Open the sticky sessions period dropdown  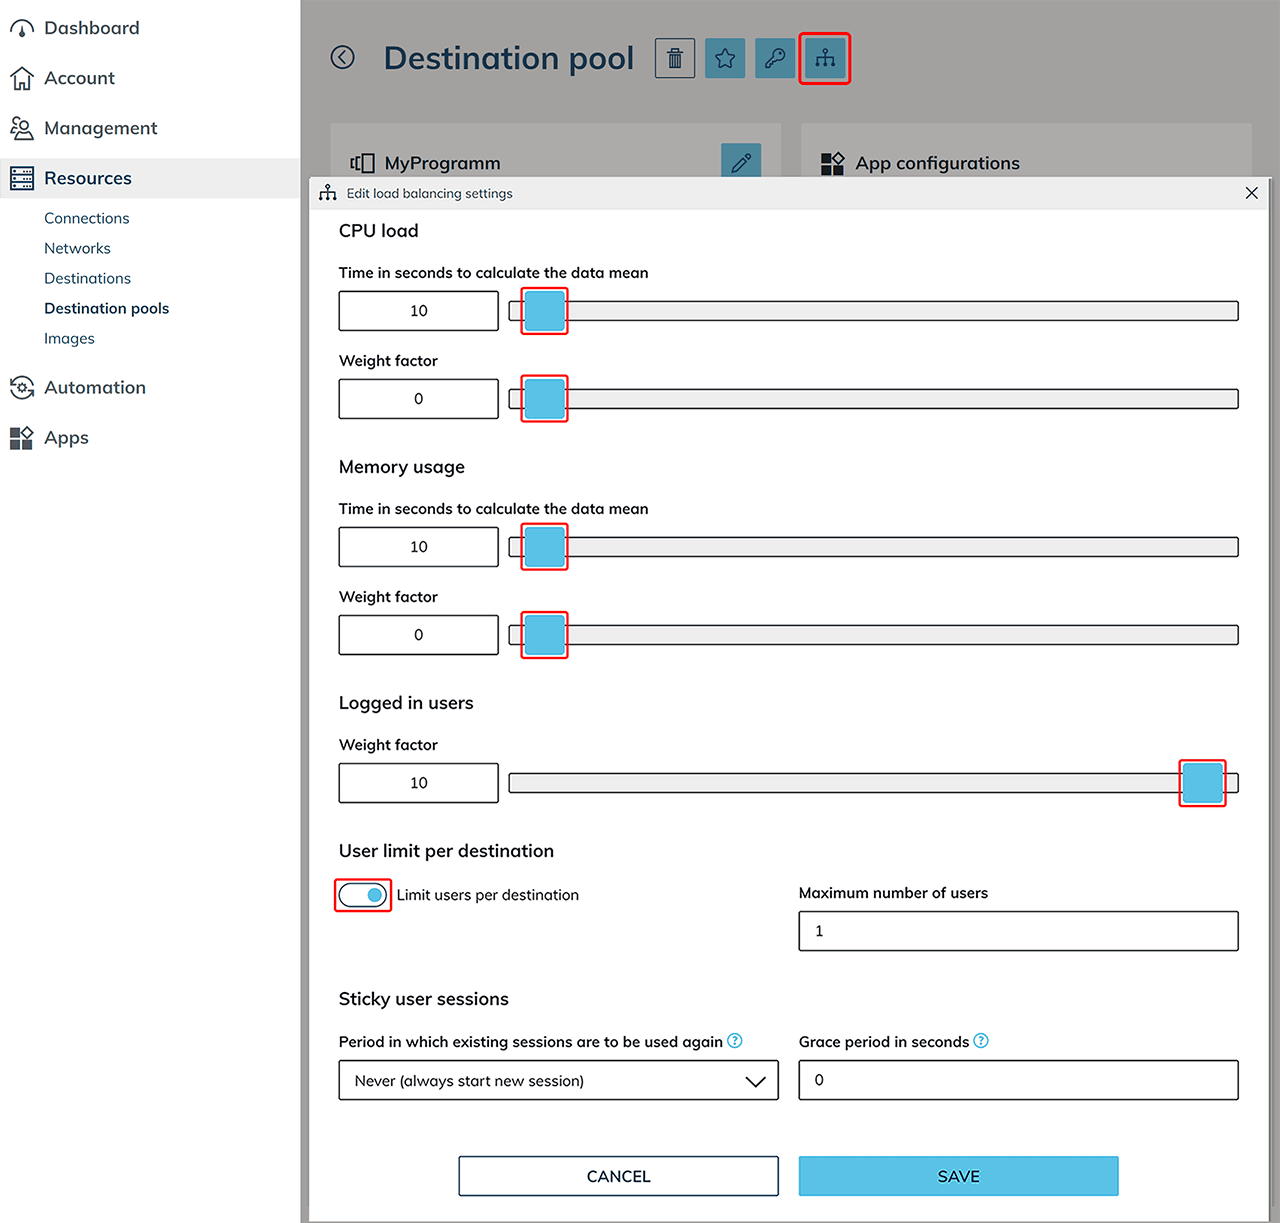[x=558, y=1080]
